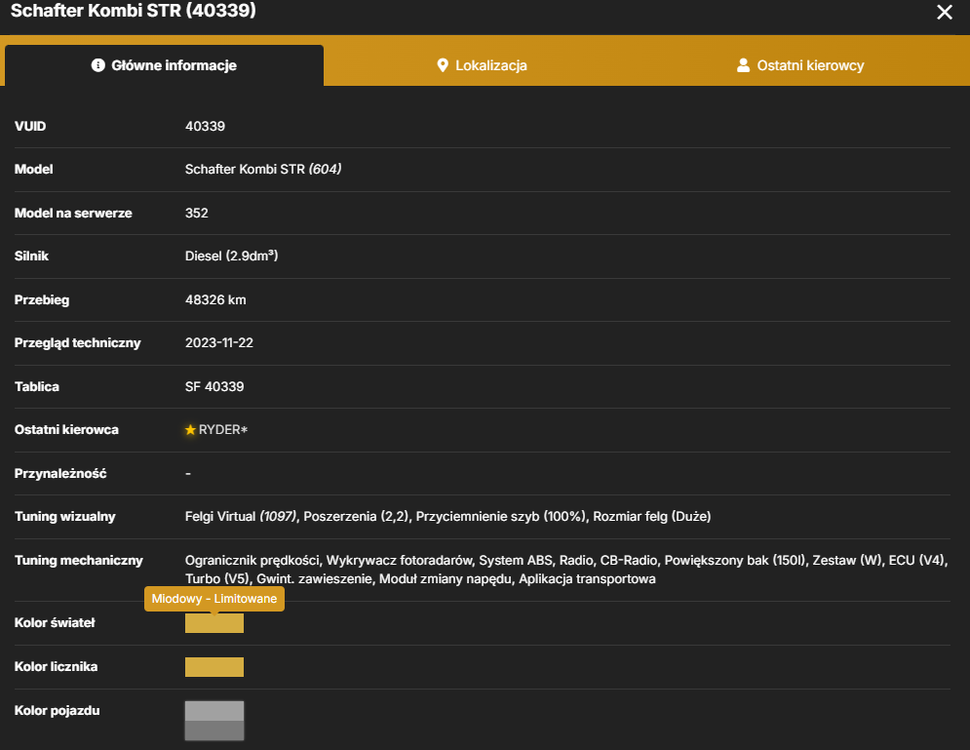The image size is (970, 750).
Task: Click the person icon for Ostatni kierowcy
Action: pyautogui.click(x=743, y=65)
